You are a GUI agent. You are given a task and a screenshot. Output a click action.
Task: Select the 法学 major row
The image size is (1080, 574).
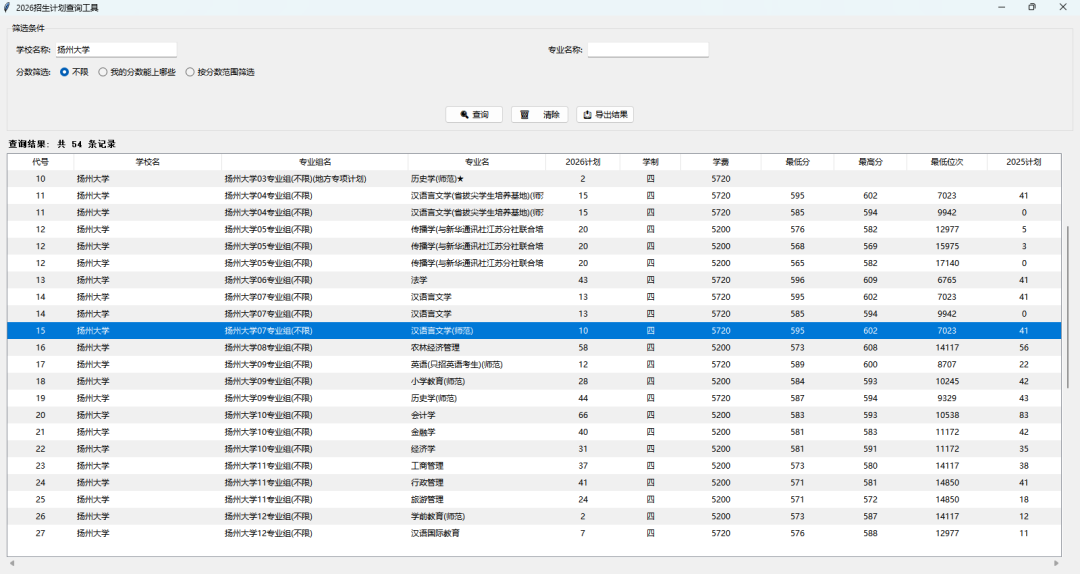(534, 280)
